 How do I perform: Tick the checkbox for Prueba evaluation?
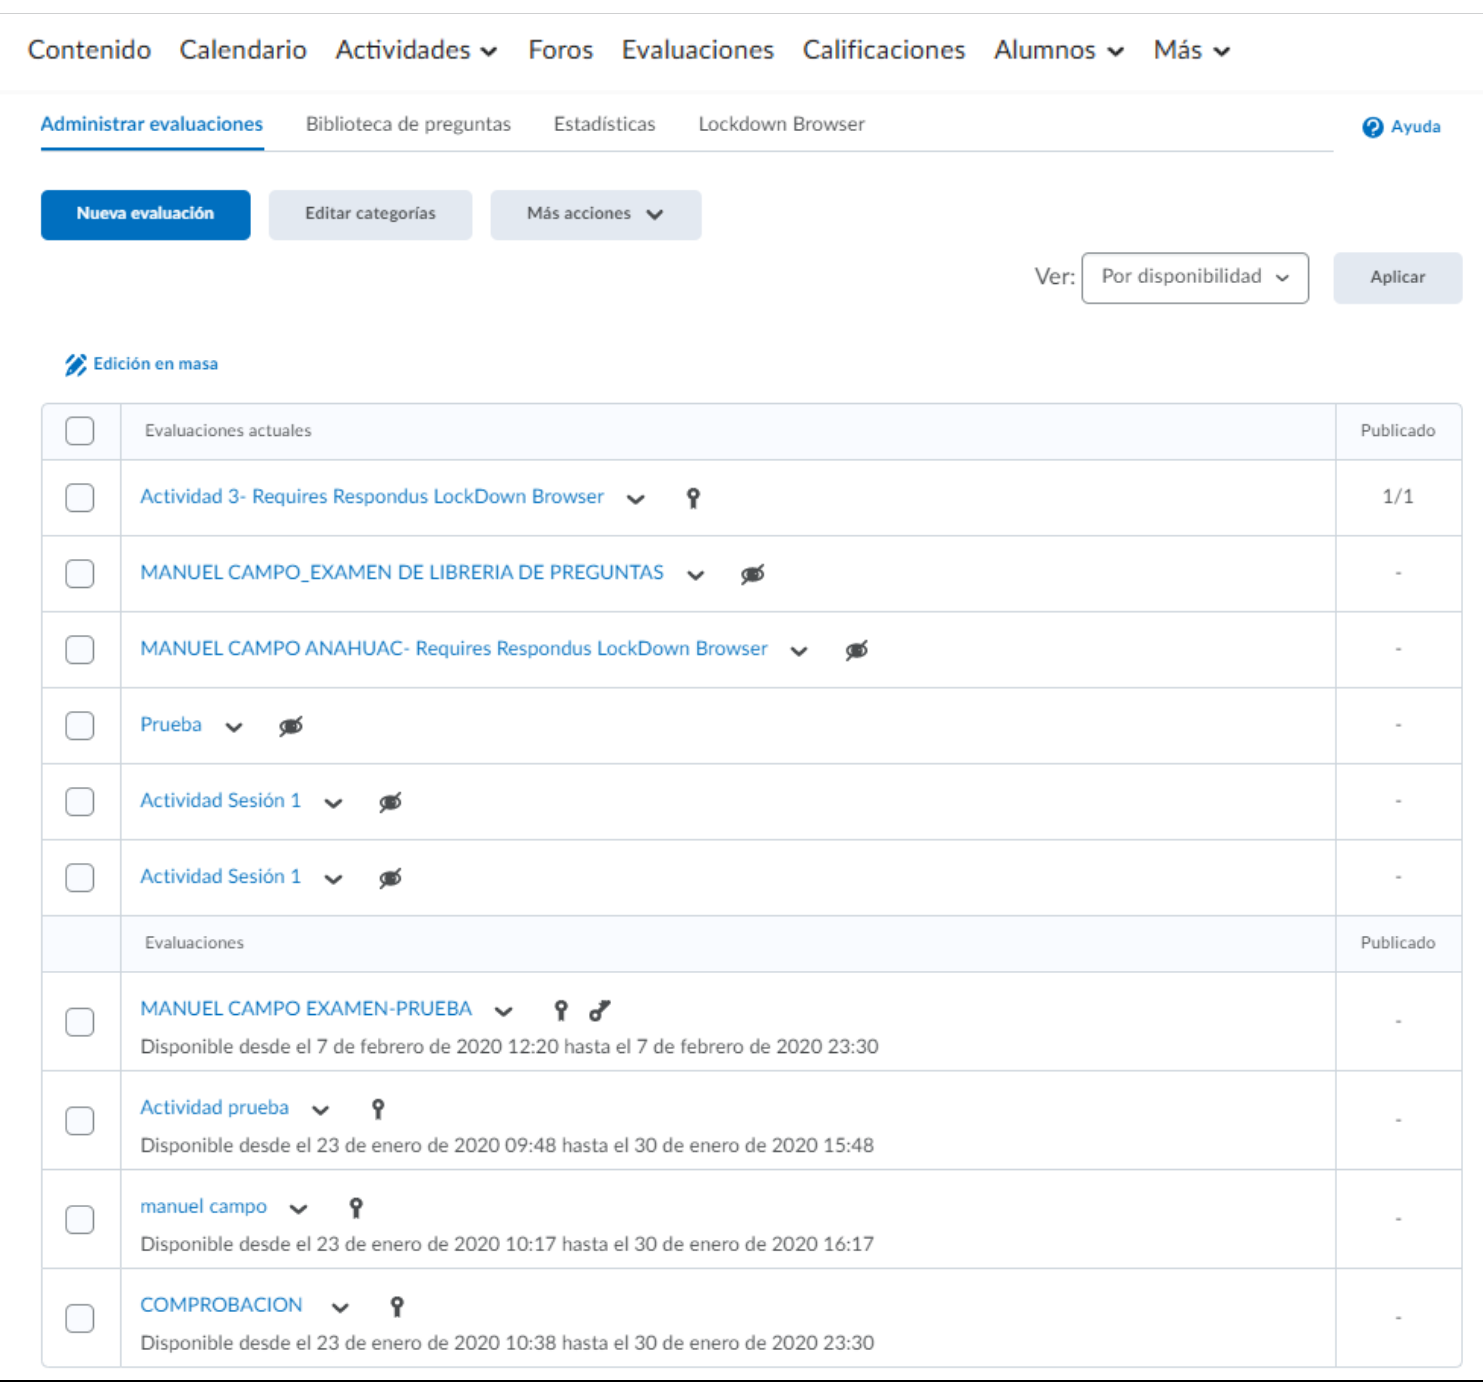tap(80, 725)
